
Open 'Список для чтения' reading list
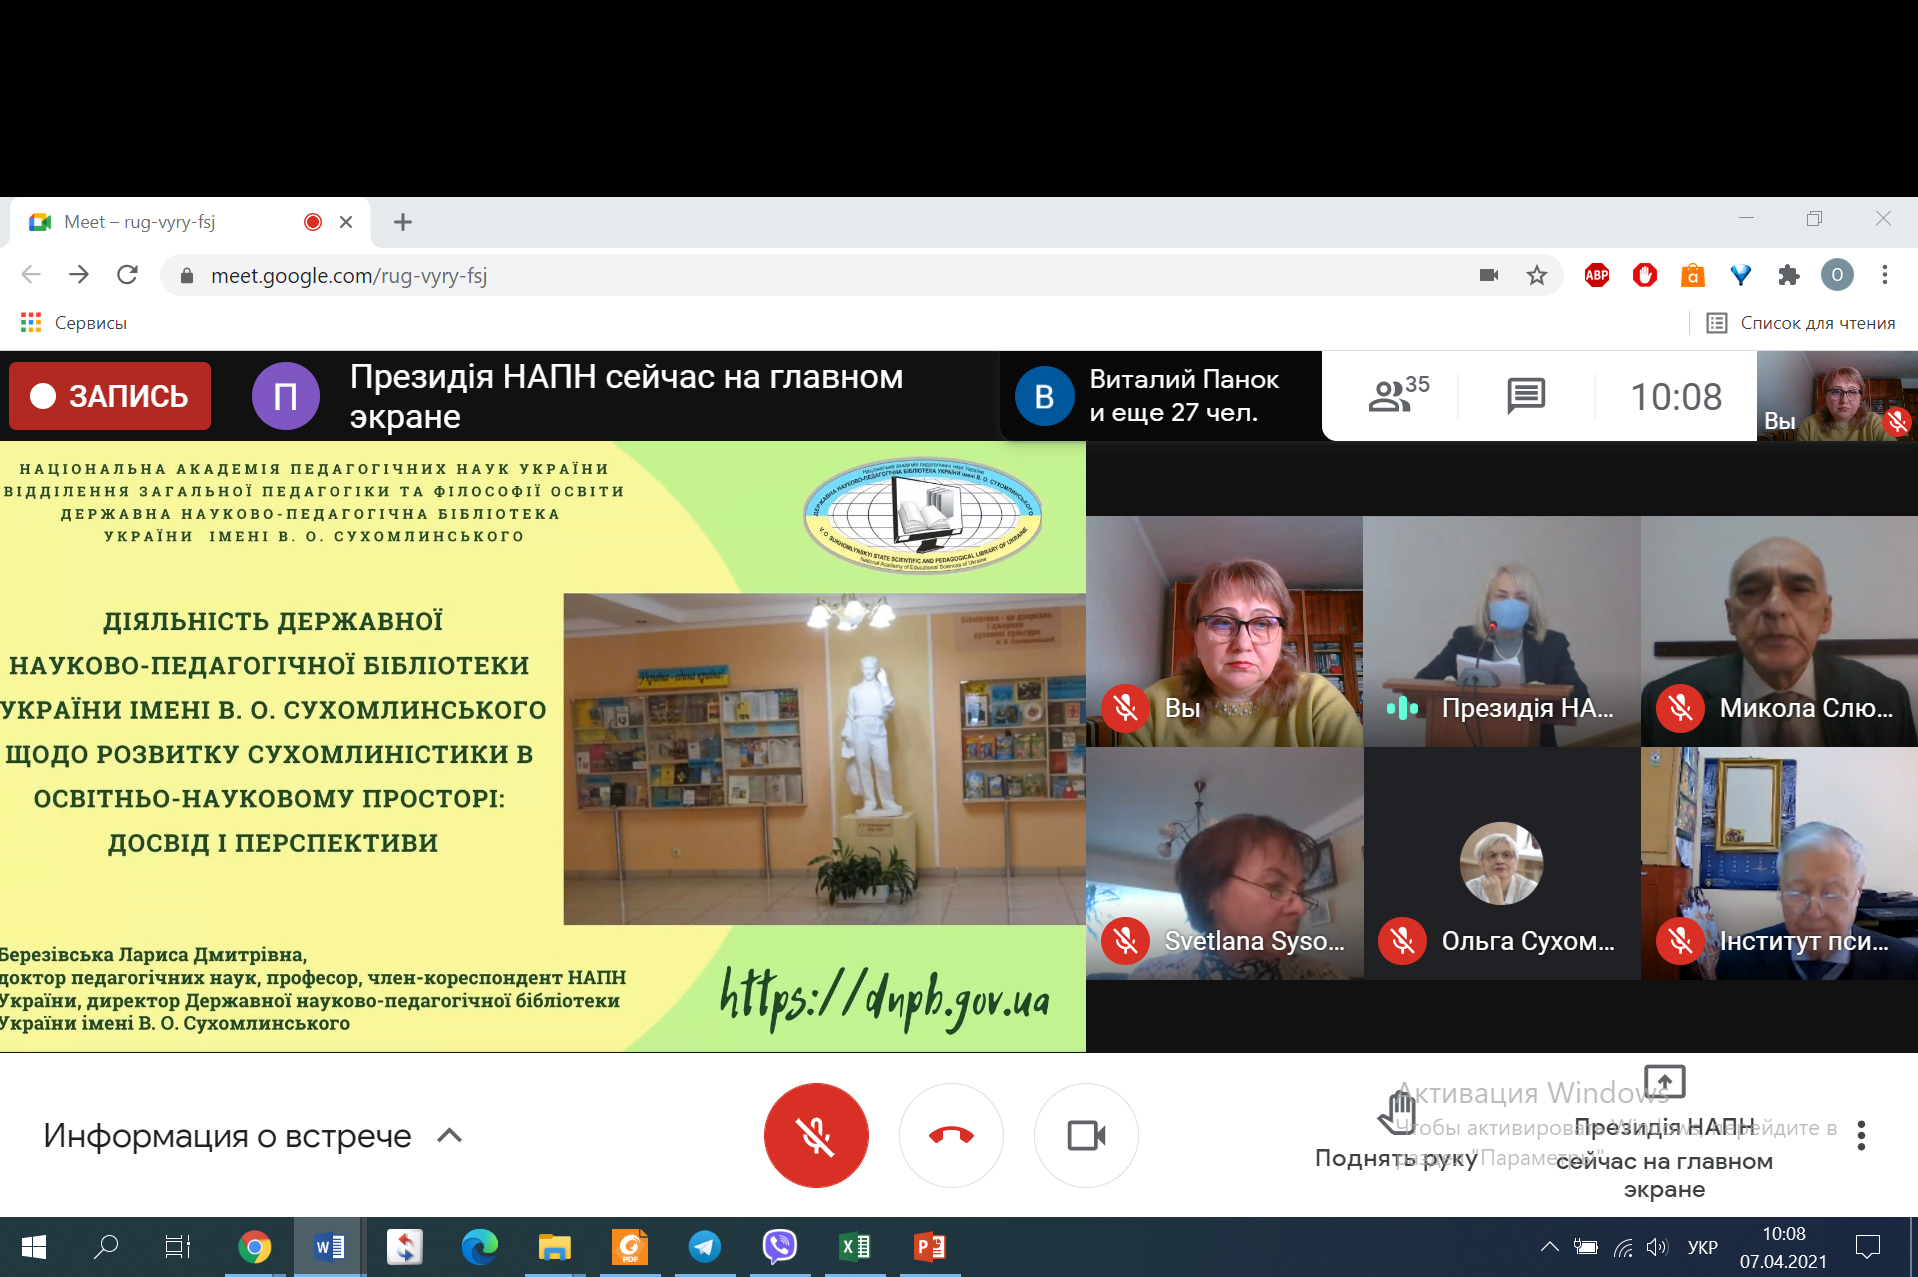[1801, 323]
